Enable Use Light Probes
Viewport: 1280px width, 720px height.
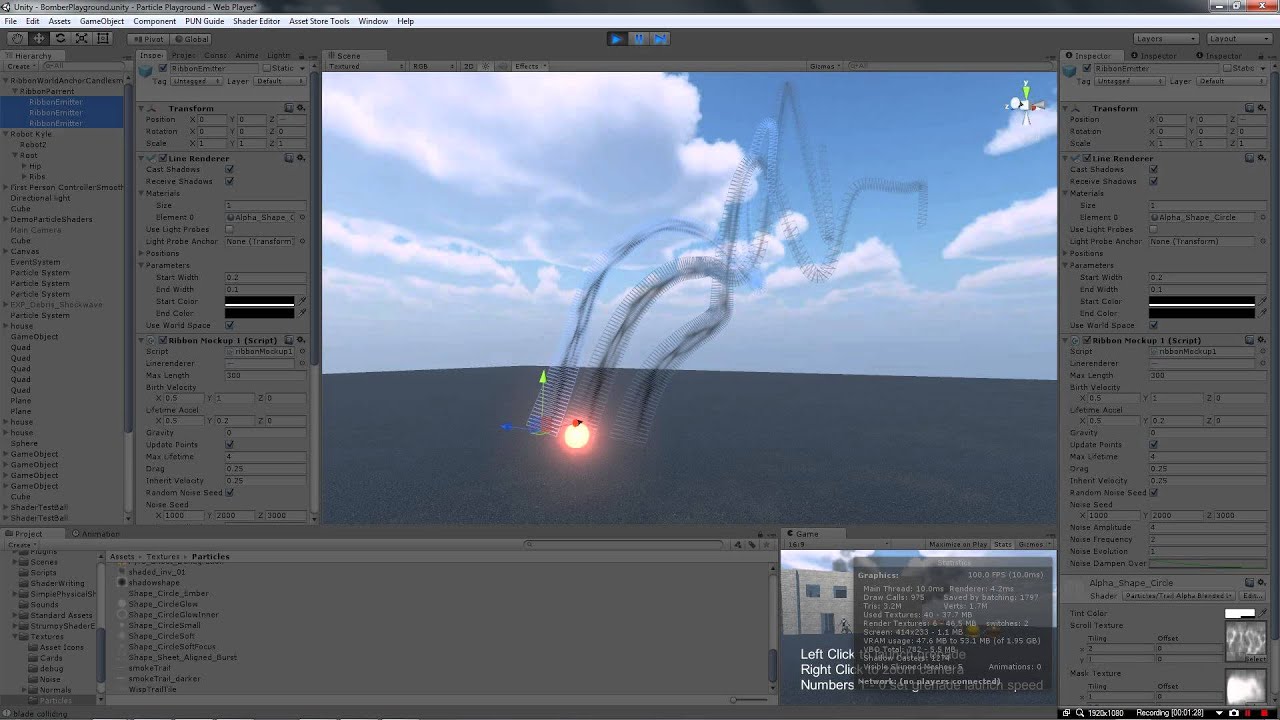230,231
